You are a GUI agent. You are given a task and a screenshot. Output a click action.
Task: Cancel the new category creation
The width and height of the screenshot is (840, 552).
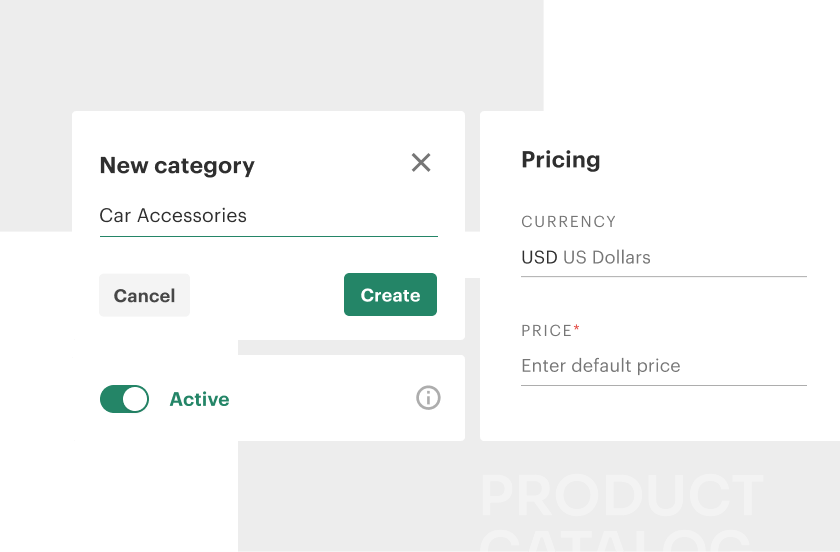[145, 295]
